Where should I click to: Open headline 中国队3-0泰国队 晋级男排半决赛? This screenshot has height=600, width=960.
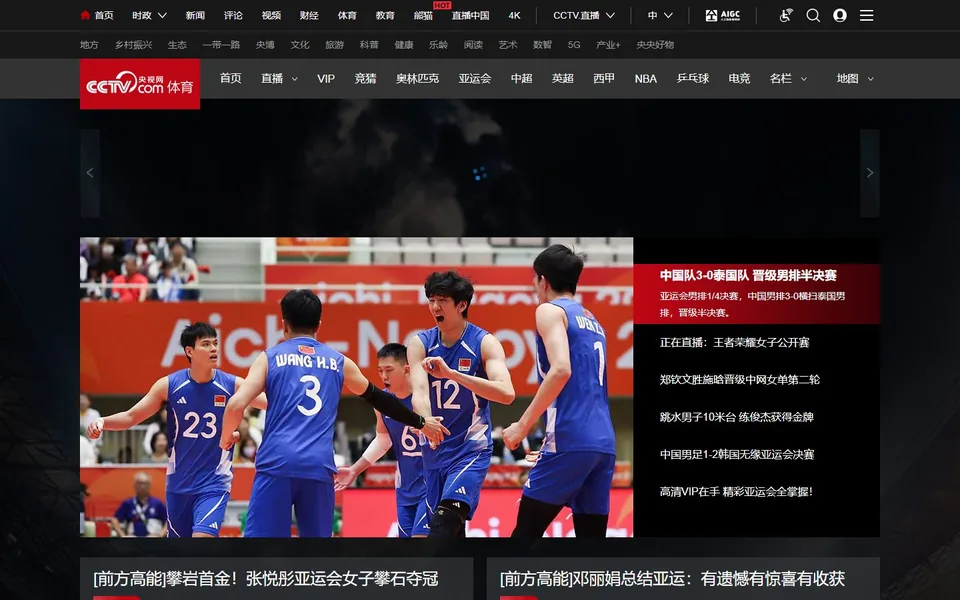coord(748,276)
